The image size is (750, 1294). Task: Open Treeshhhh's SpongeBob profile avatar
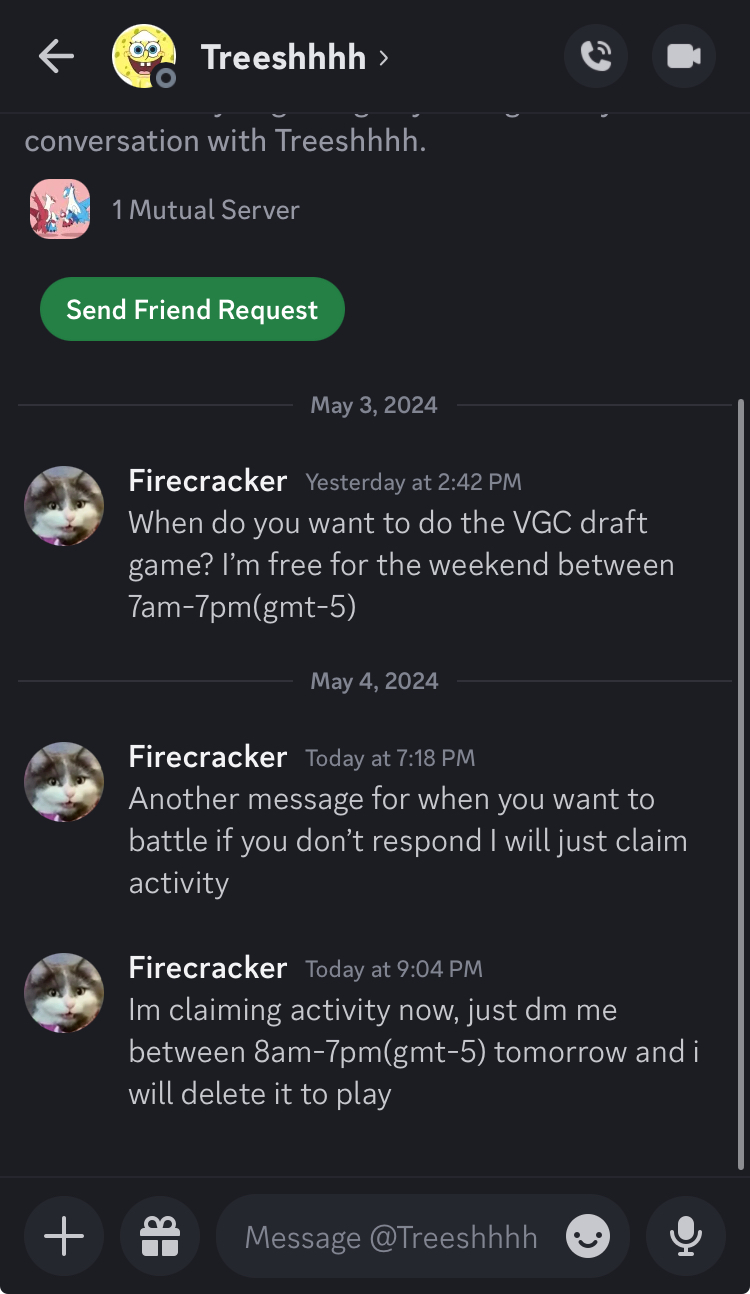pos(144,56)
